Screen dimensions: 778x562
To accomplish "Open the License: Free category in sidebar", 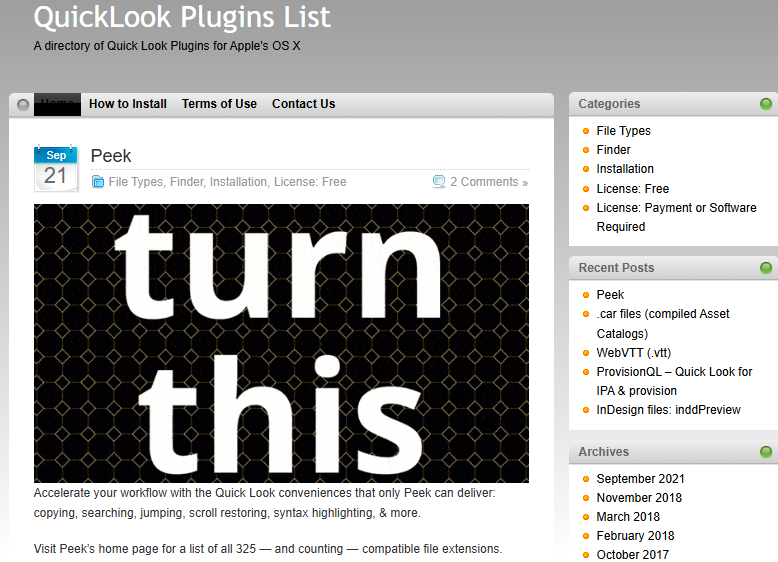I will pos(632,188).
